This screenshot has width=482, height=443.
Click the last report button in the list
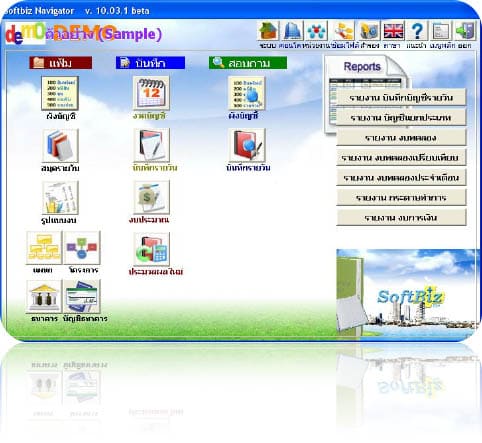(x=401, y=218)
